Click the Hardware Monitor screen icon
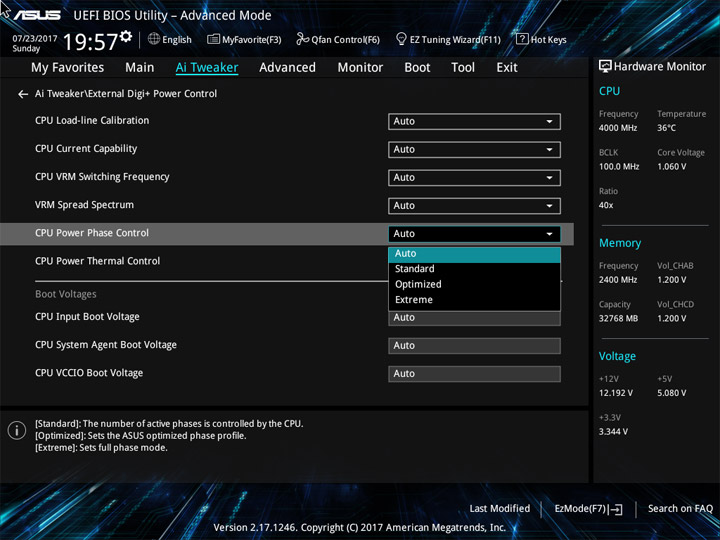This screenshot has height=540, width=720. tap(605, 67)
